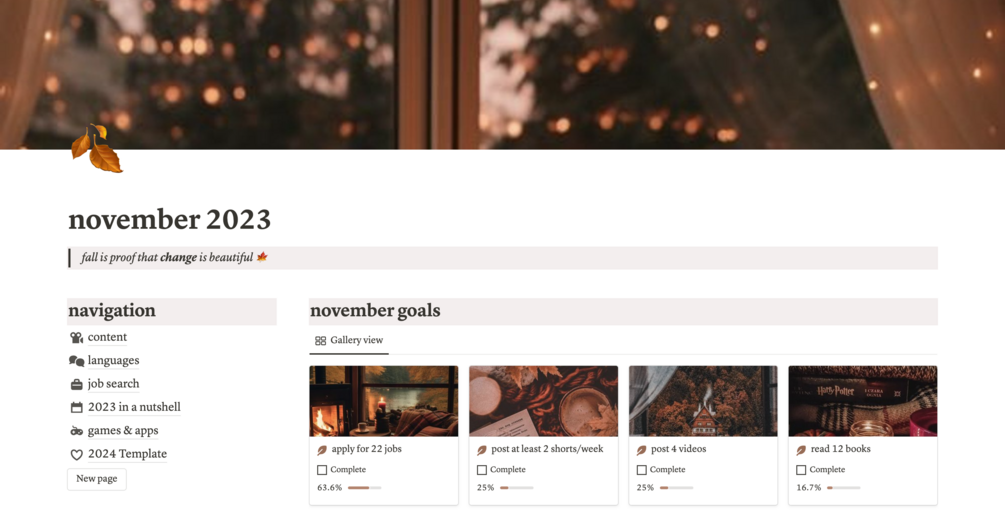Open the languages page link
The image size is (1005, 514).
113,361
